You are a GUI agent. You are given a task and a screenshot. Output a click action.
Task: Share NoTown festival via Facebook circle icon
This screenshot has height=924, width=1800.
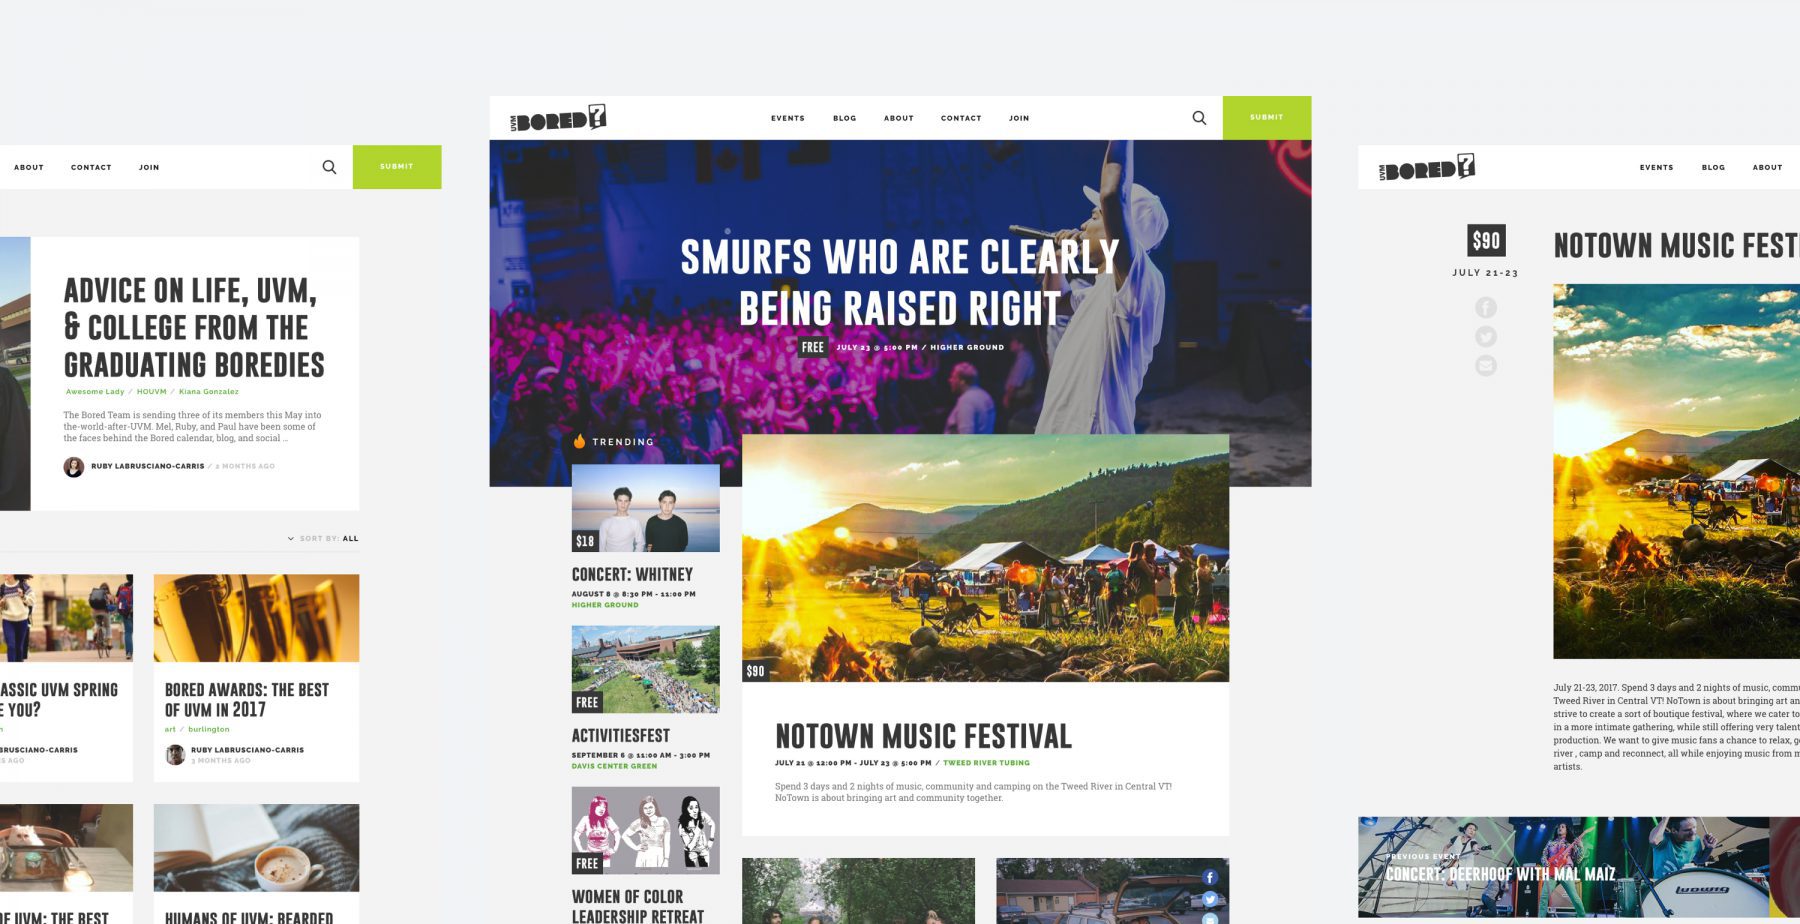pos(1486,308)
